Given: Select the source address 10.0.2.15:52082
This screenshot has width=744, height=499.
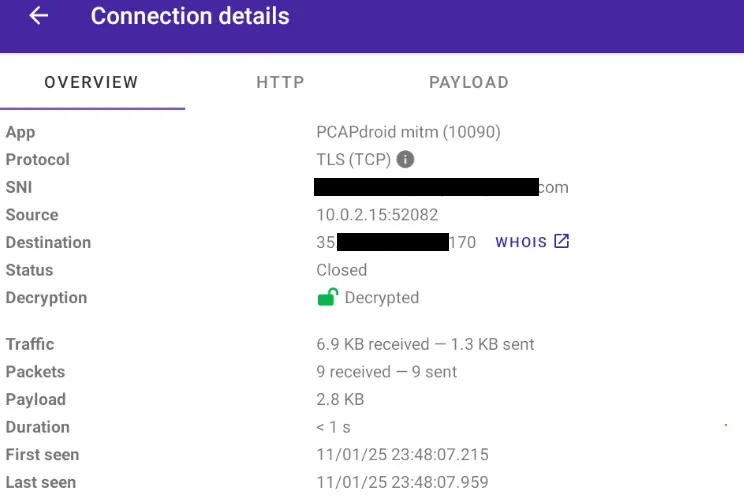Looking at the screenshot, I should (x=377, y=214).
